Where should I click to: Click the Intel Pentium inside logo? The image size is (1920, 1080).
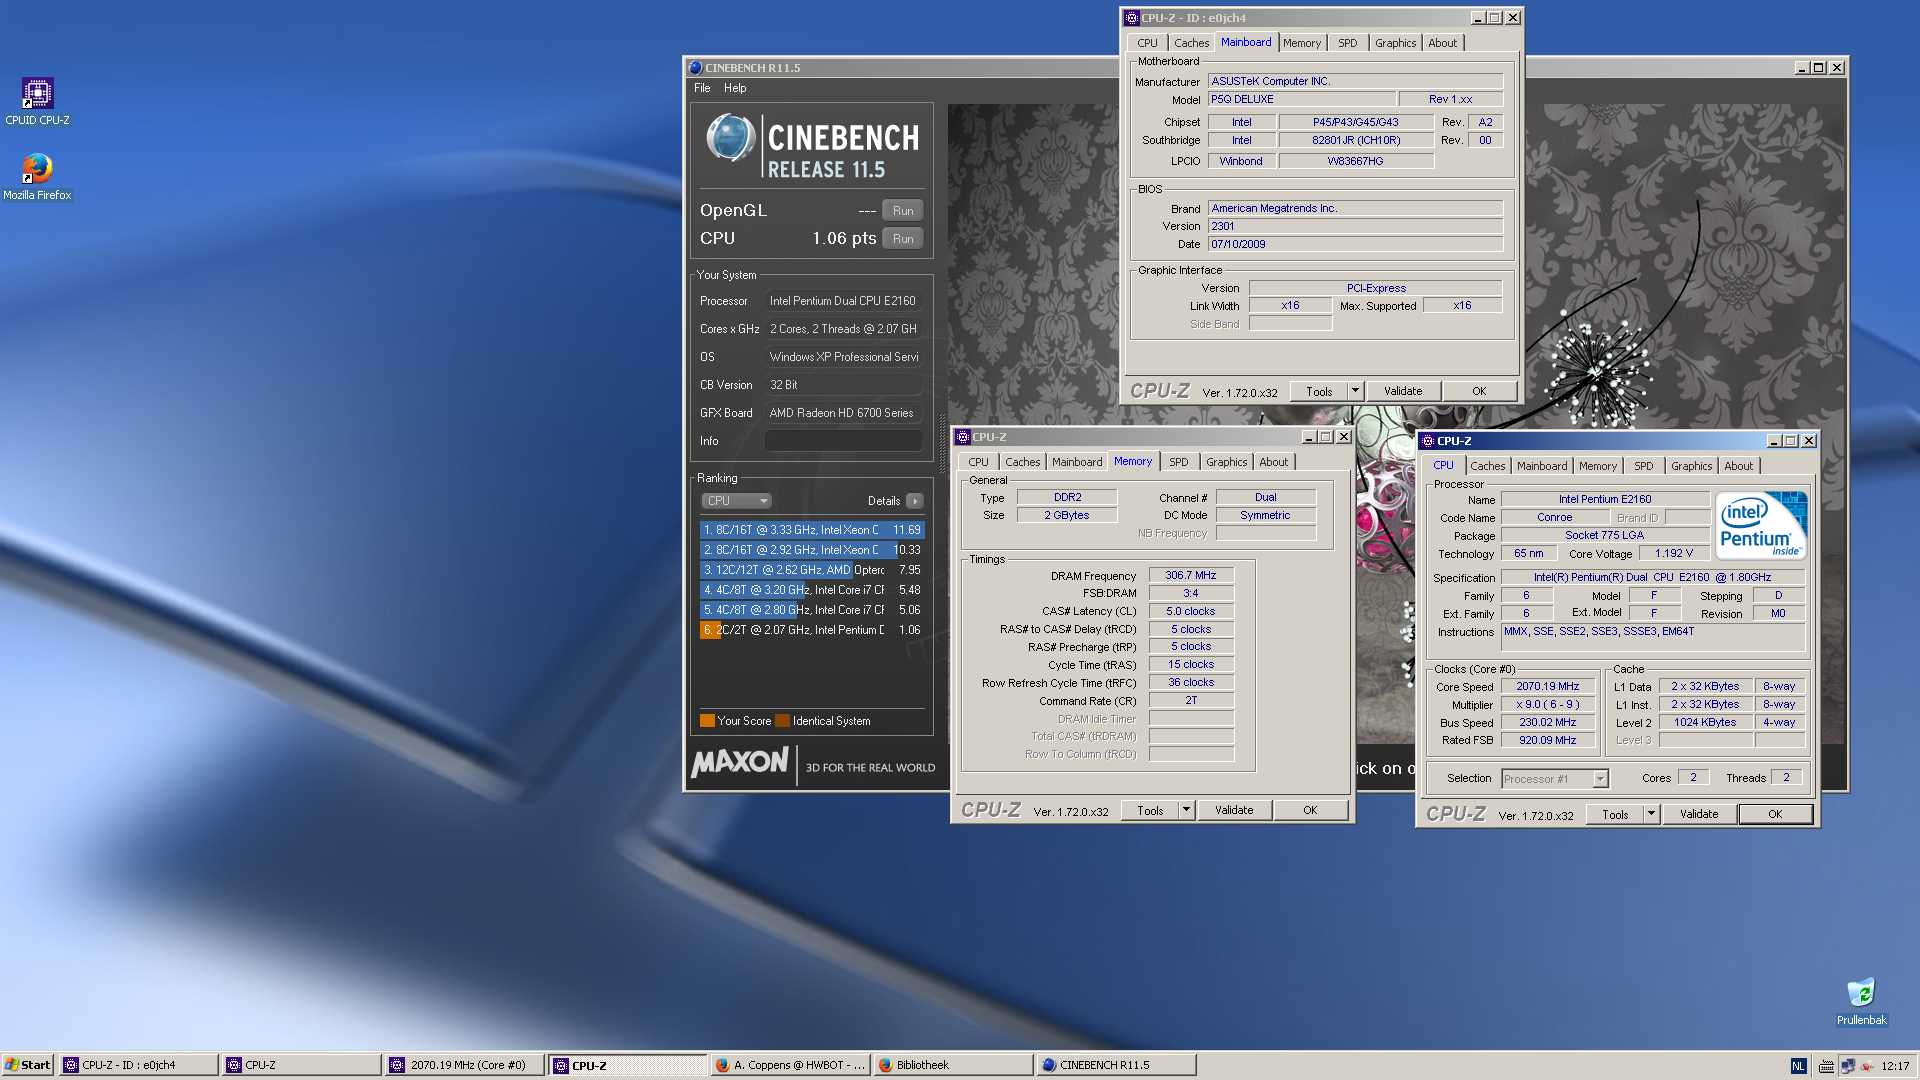(x=1761, y=525)
